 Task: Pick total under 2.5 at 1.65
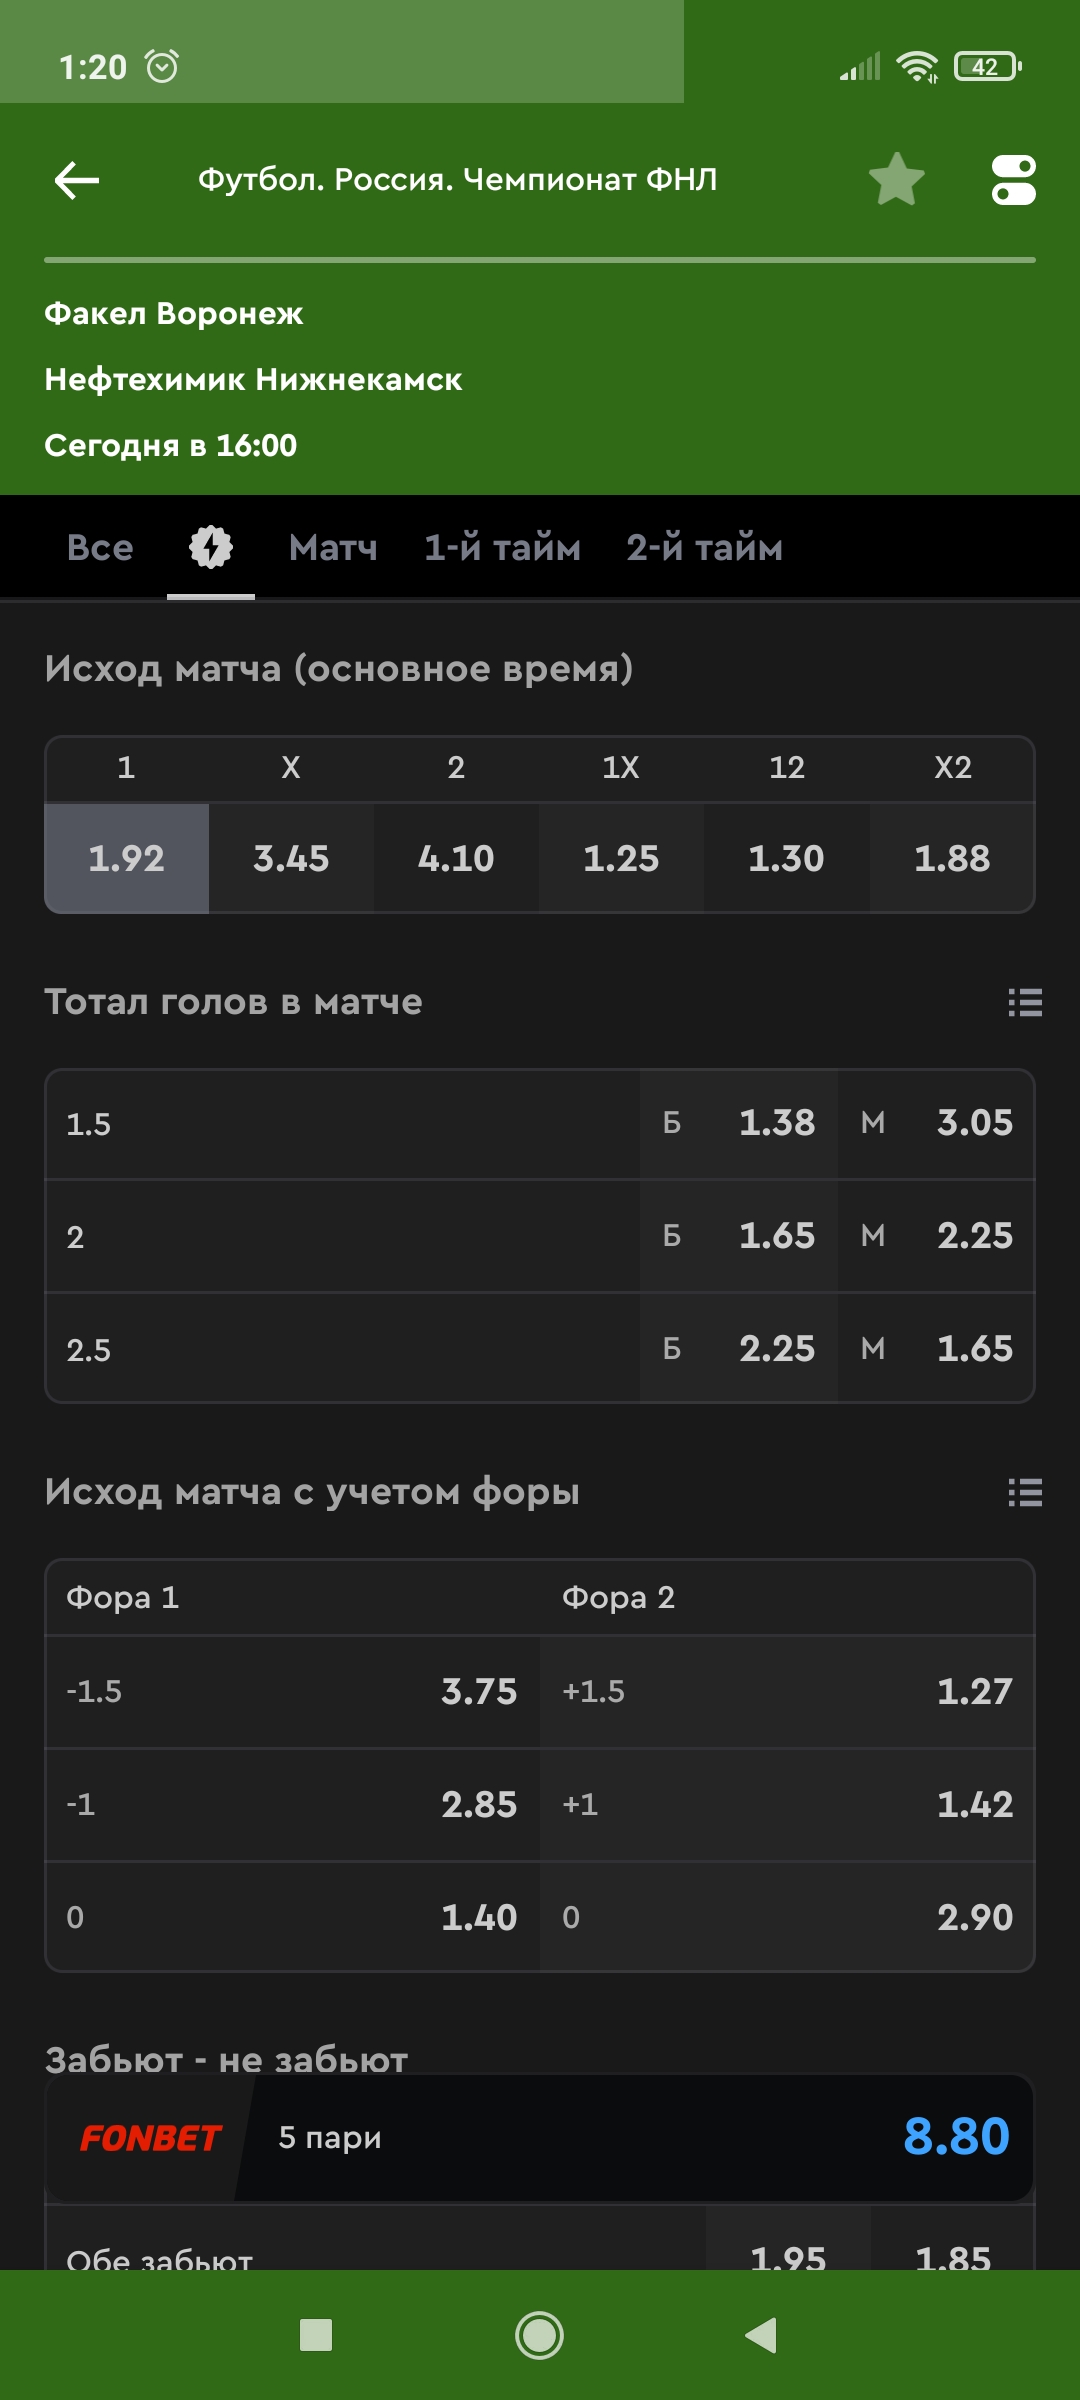[x=937, y=1349]
